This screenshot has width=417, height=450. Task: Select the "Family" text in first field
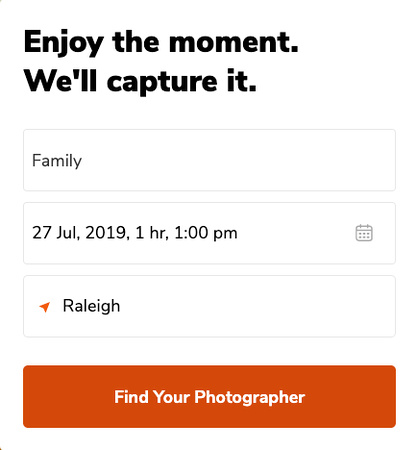(x=57, y=161)
